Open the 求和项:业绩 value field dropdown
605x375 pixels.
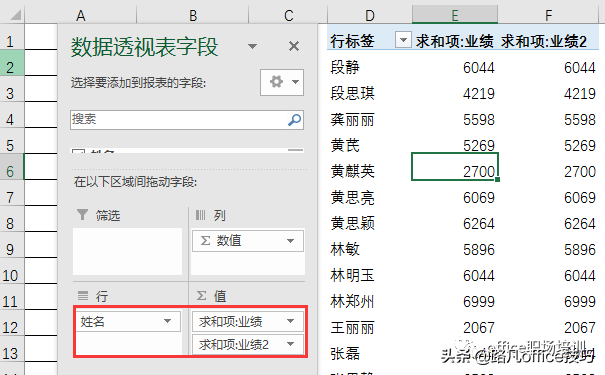tap(291, 321)
